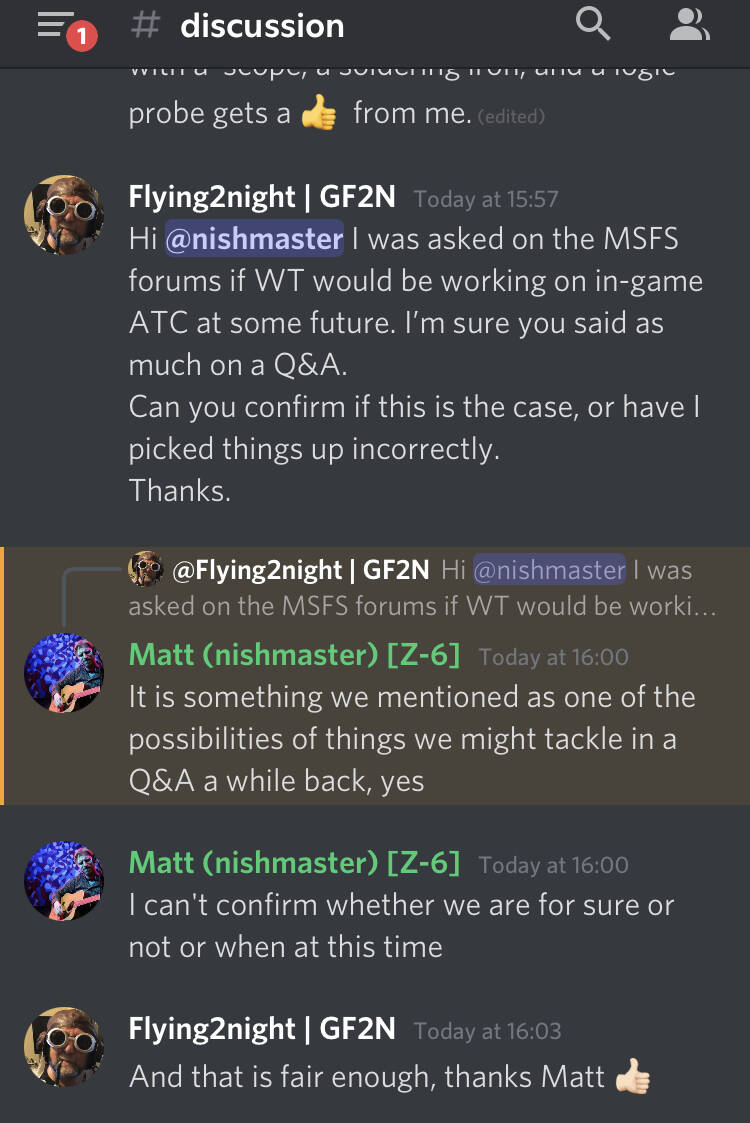Jump to the quoted original message preview
Viewport: 750px width, 1123px height.
[x=420, y=605]
